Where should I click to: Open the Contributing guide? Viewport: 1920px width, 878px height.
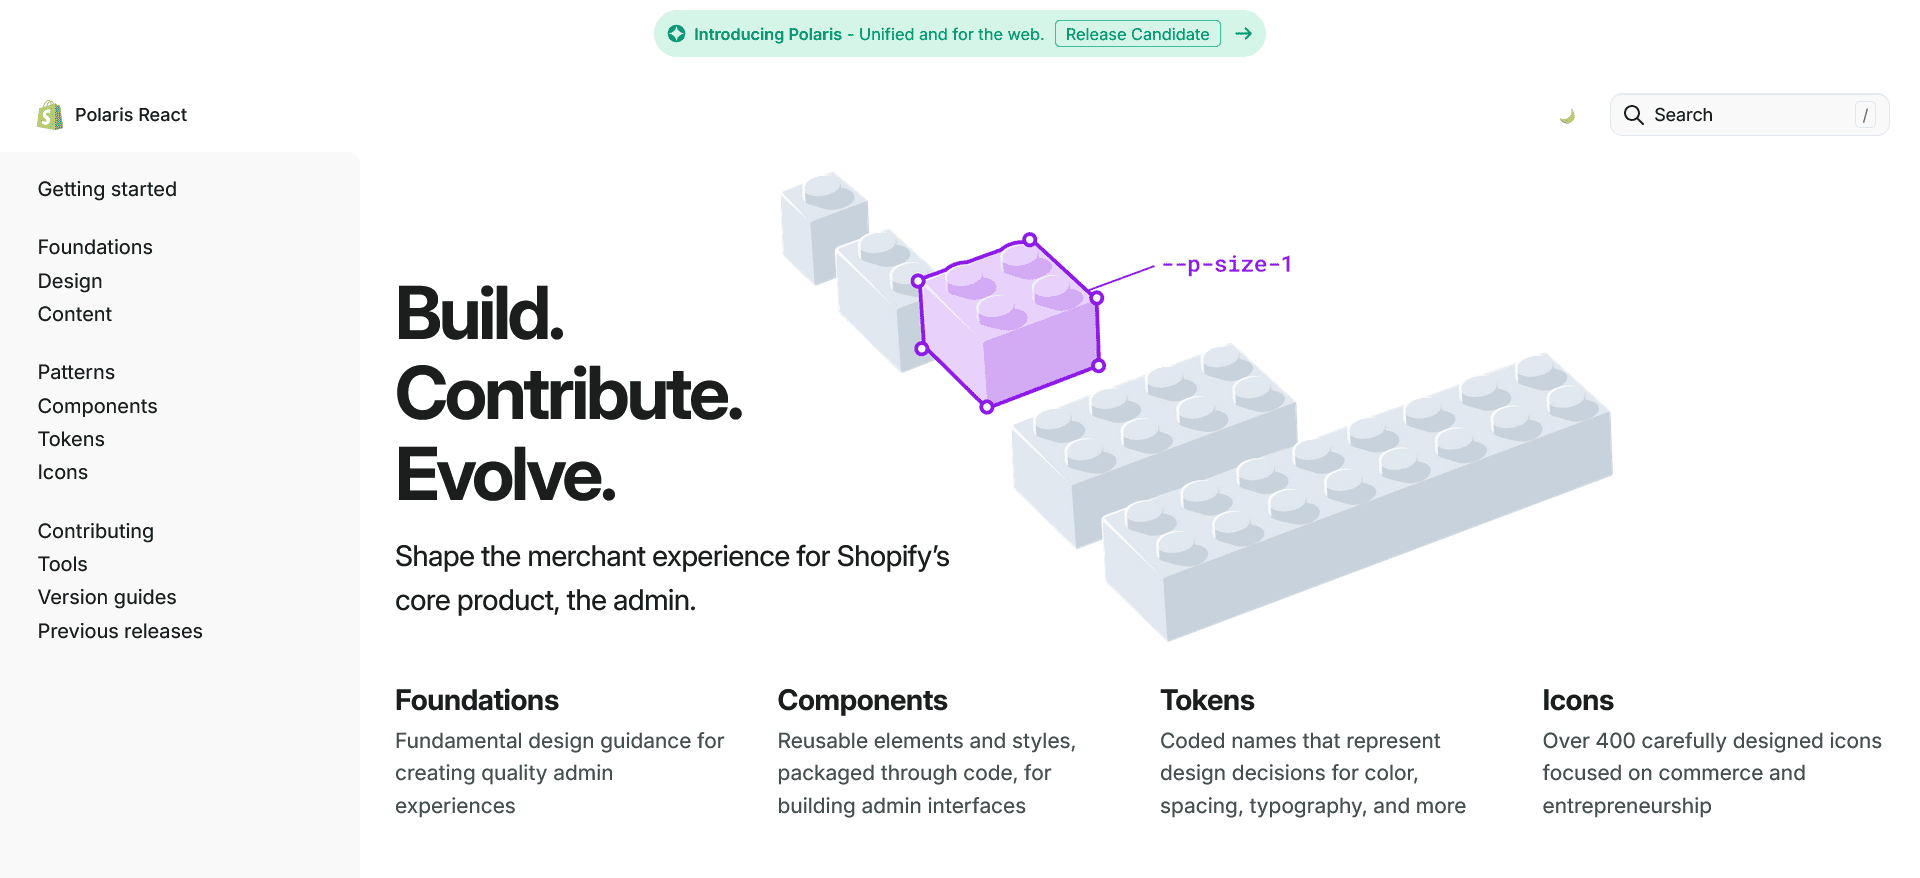pyautogui.click(x=95, y=531)
